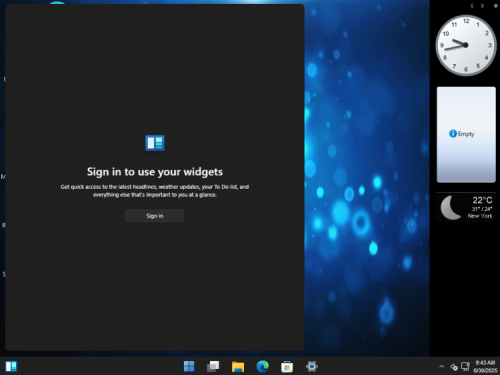
Task: Expand the hidden system tray icons
Action: coord(442,367)
